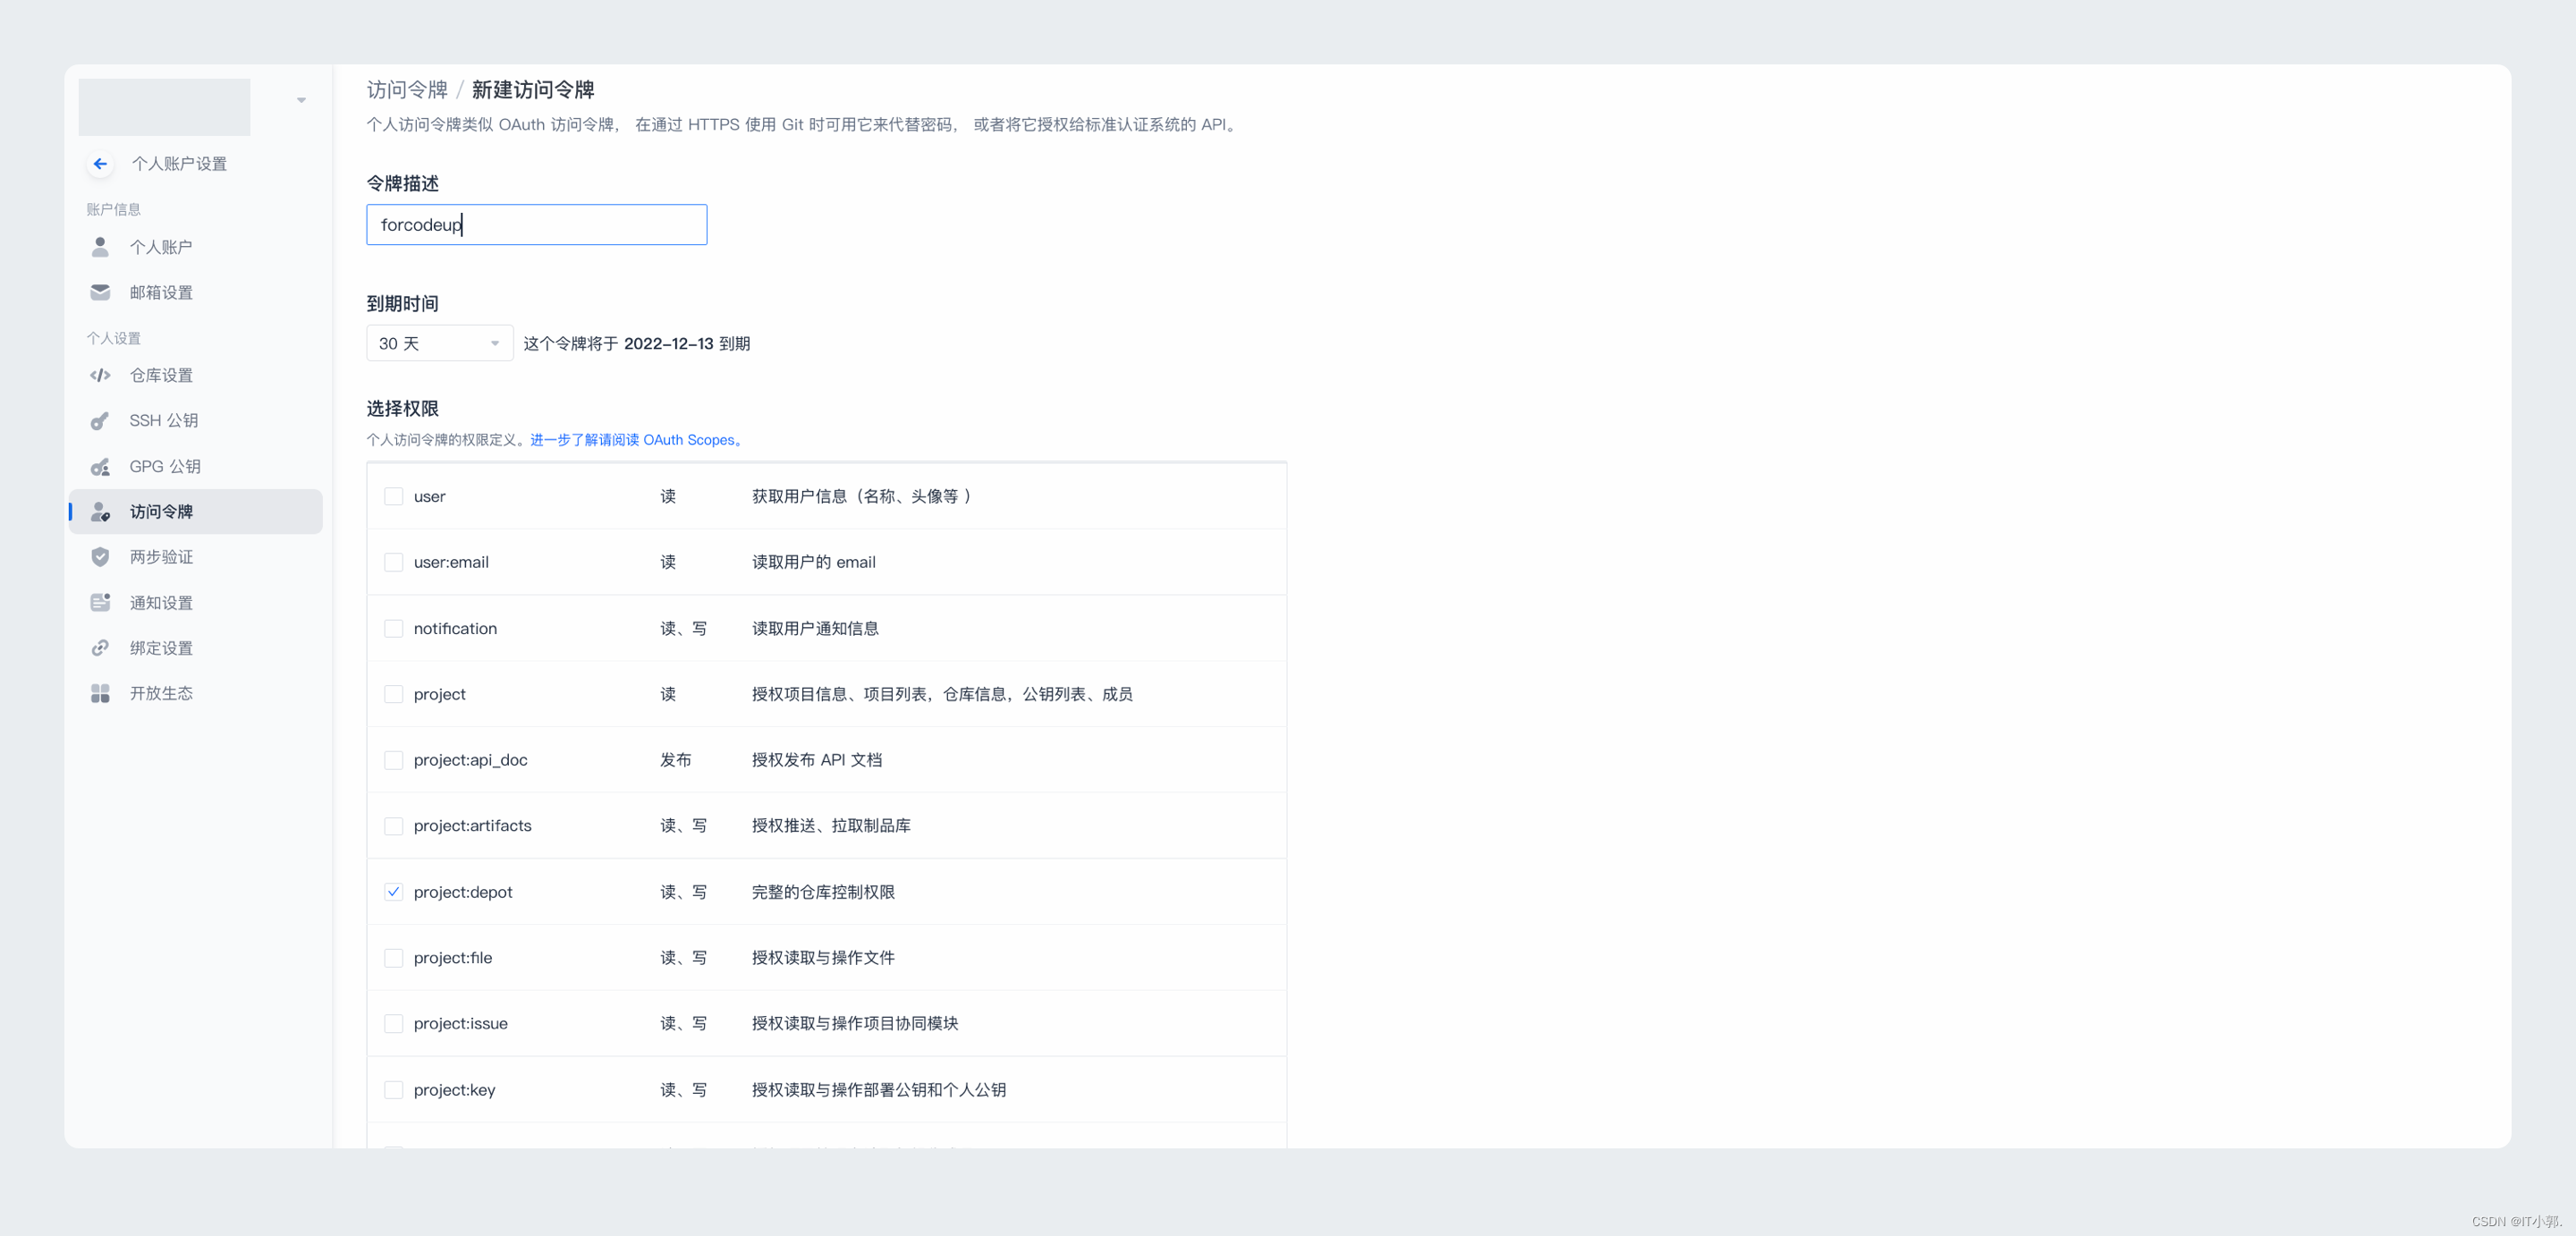This screenshot has height=1236, width=2576.
Task: Click the 授权读取与操作项目协同模块 description
Action: (855, 1024)
